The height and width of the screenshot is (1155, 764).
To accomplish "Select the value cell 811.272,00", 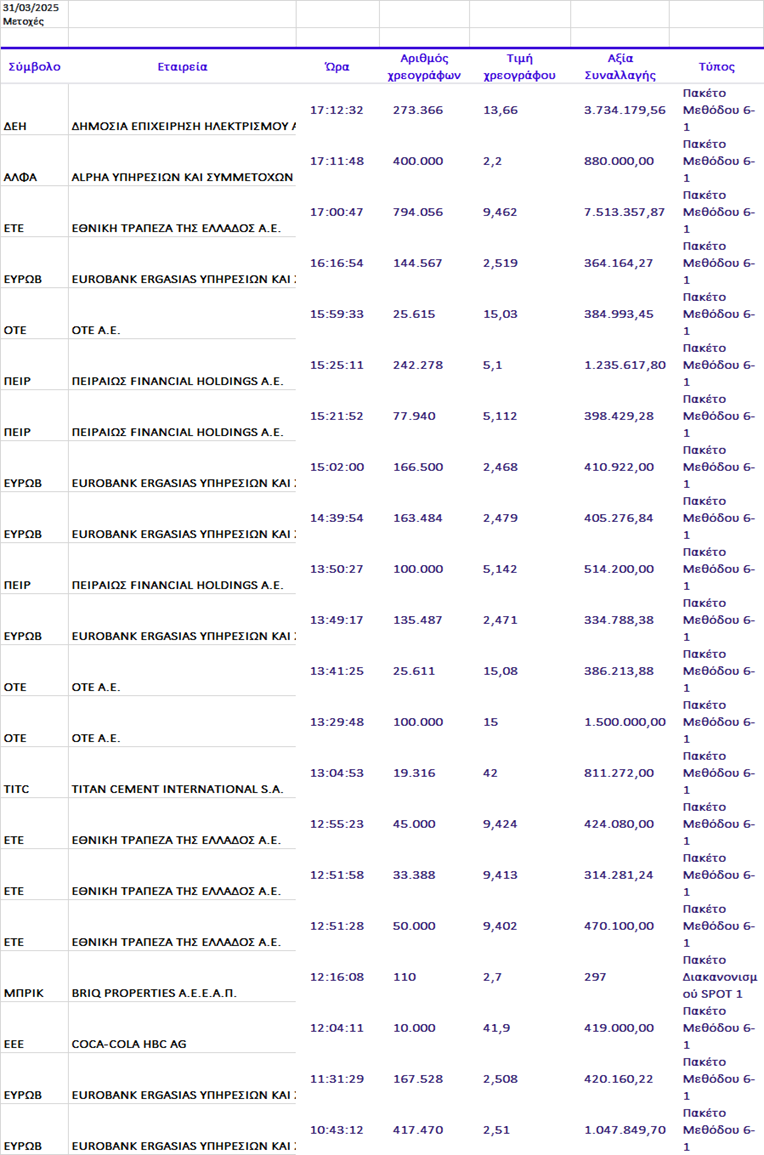I will tap(619, 773).
